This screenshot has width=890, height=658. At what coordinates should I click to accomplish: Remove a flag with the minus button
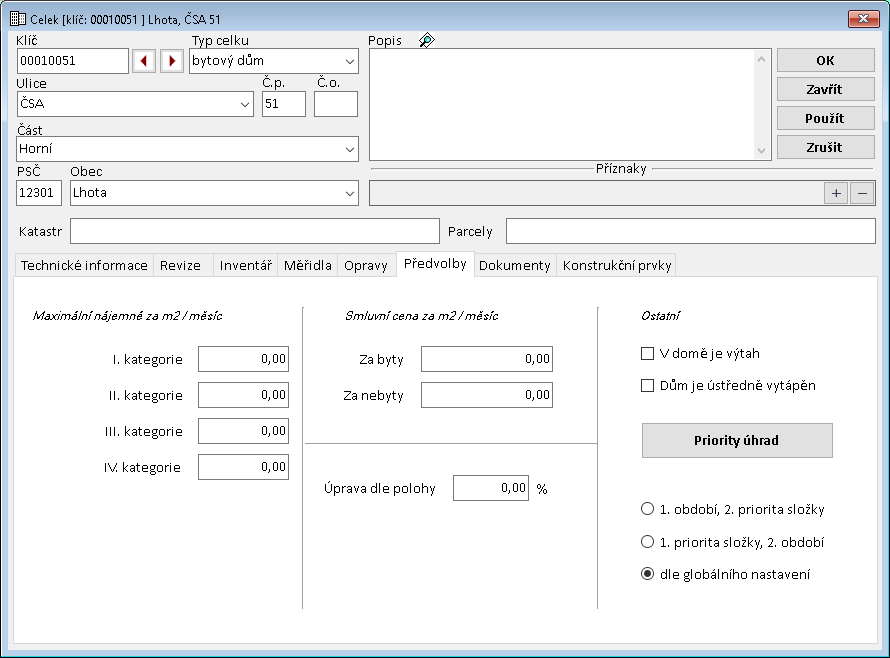(x=862, y=193)
